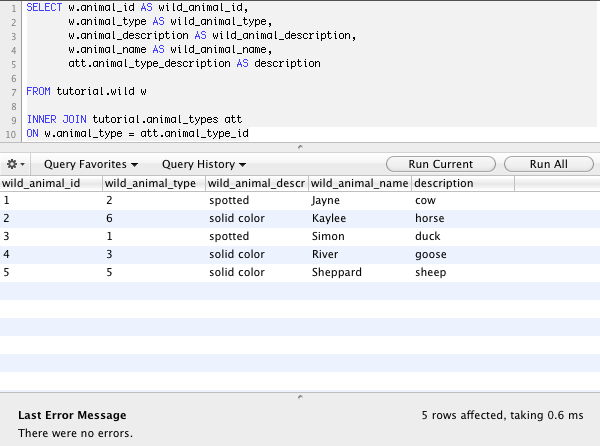
Task: Open the gear actions menu
Action: (15, 164)
